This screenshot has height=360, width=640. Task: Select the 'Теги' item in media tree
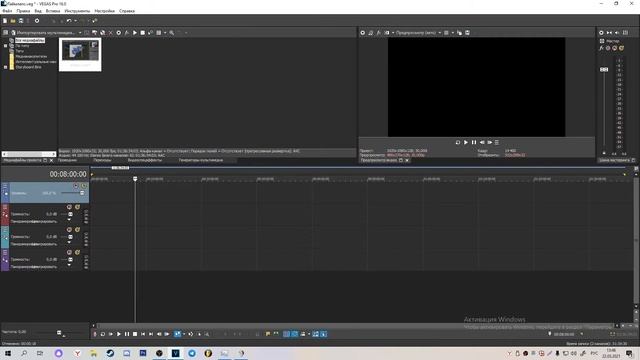(x=20, y=51)
